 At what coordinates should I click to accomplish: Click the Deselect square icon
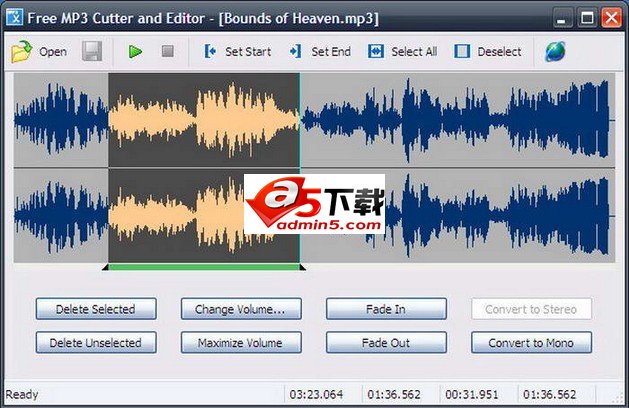tap(462, 51)
